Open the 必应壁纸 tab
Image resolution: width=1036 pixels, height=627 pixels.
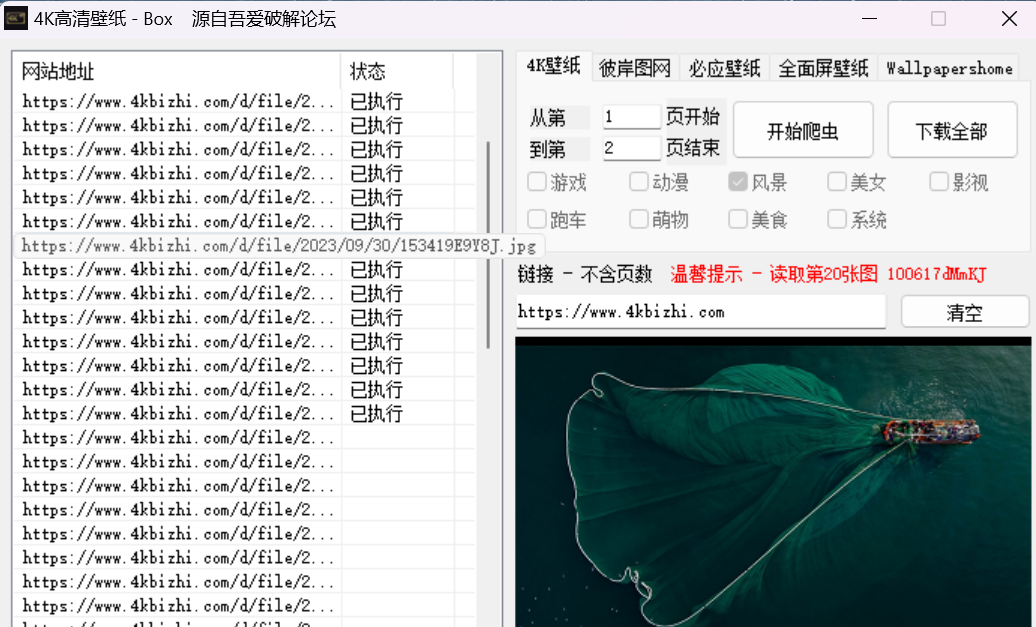[725, 68]
